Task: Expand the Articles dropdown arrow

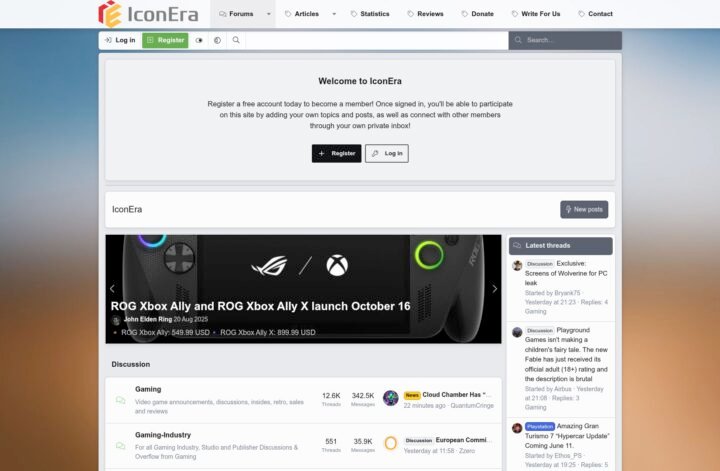Action: click(334, 14)
